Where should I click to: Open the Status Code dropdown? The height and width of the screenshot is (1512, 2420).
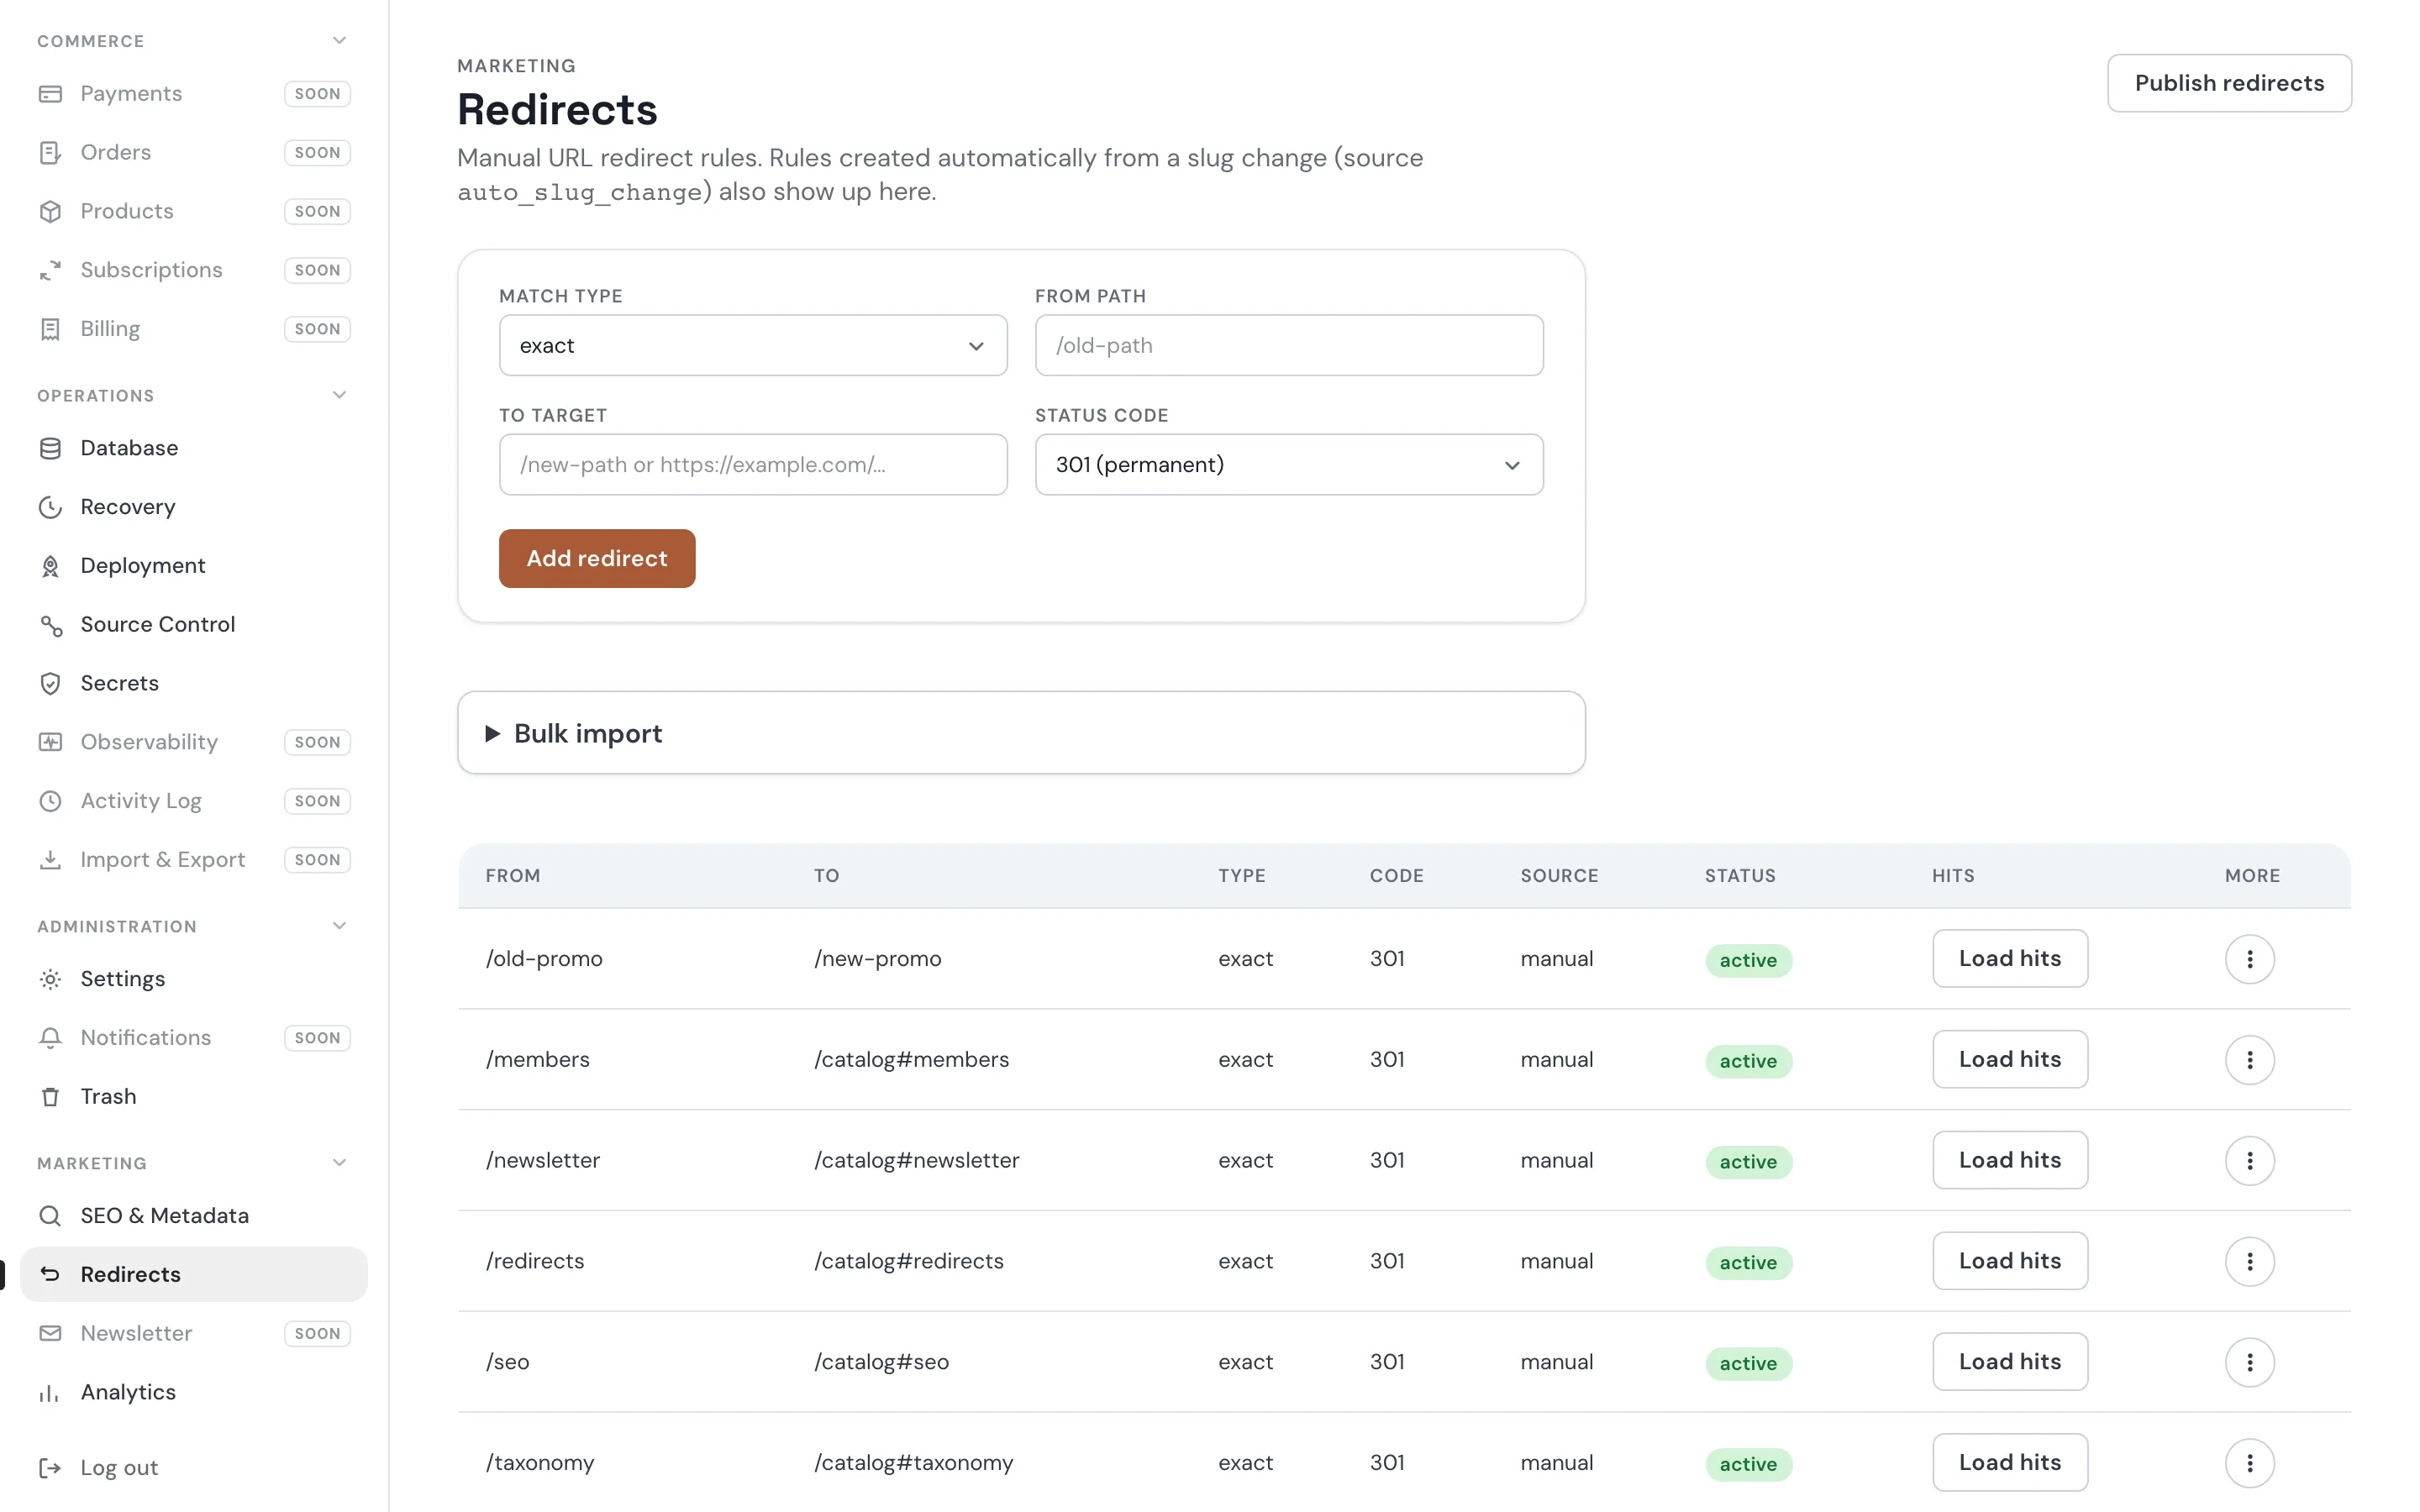1289,465
